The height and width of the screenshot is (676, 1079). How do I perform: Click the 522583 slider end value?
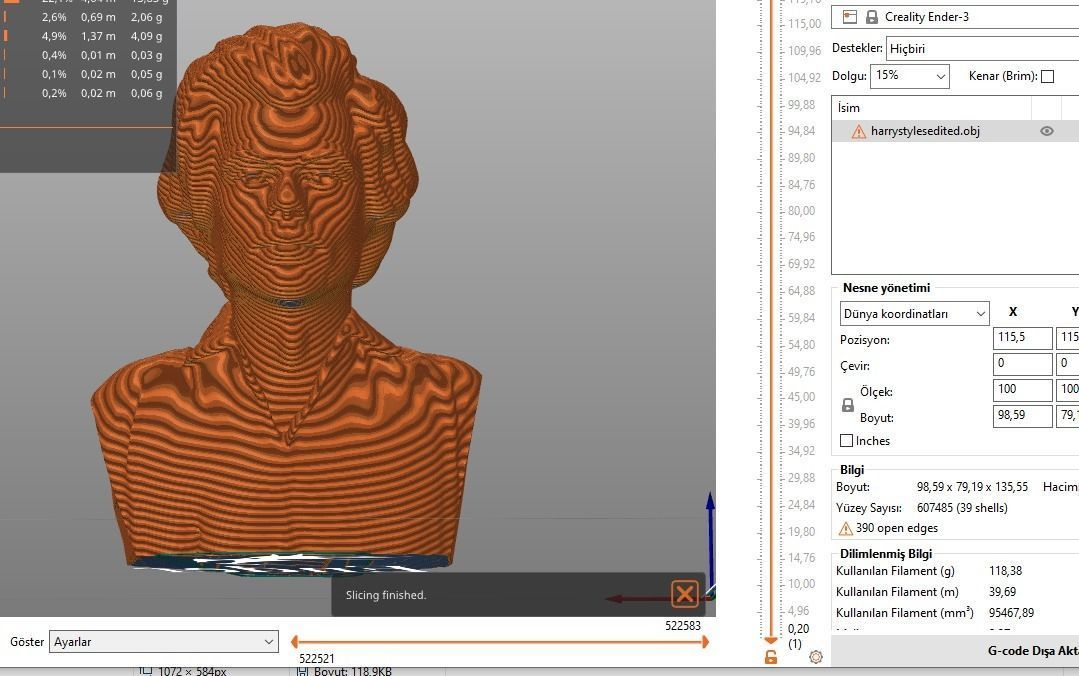tap(683, 626)
